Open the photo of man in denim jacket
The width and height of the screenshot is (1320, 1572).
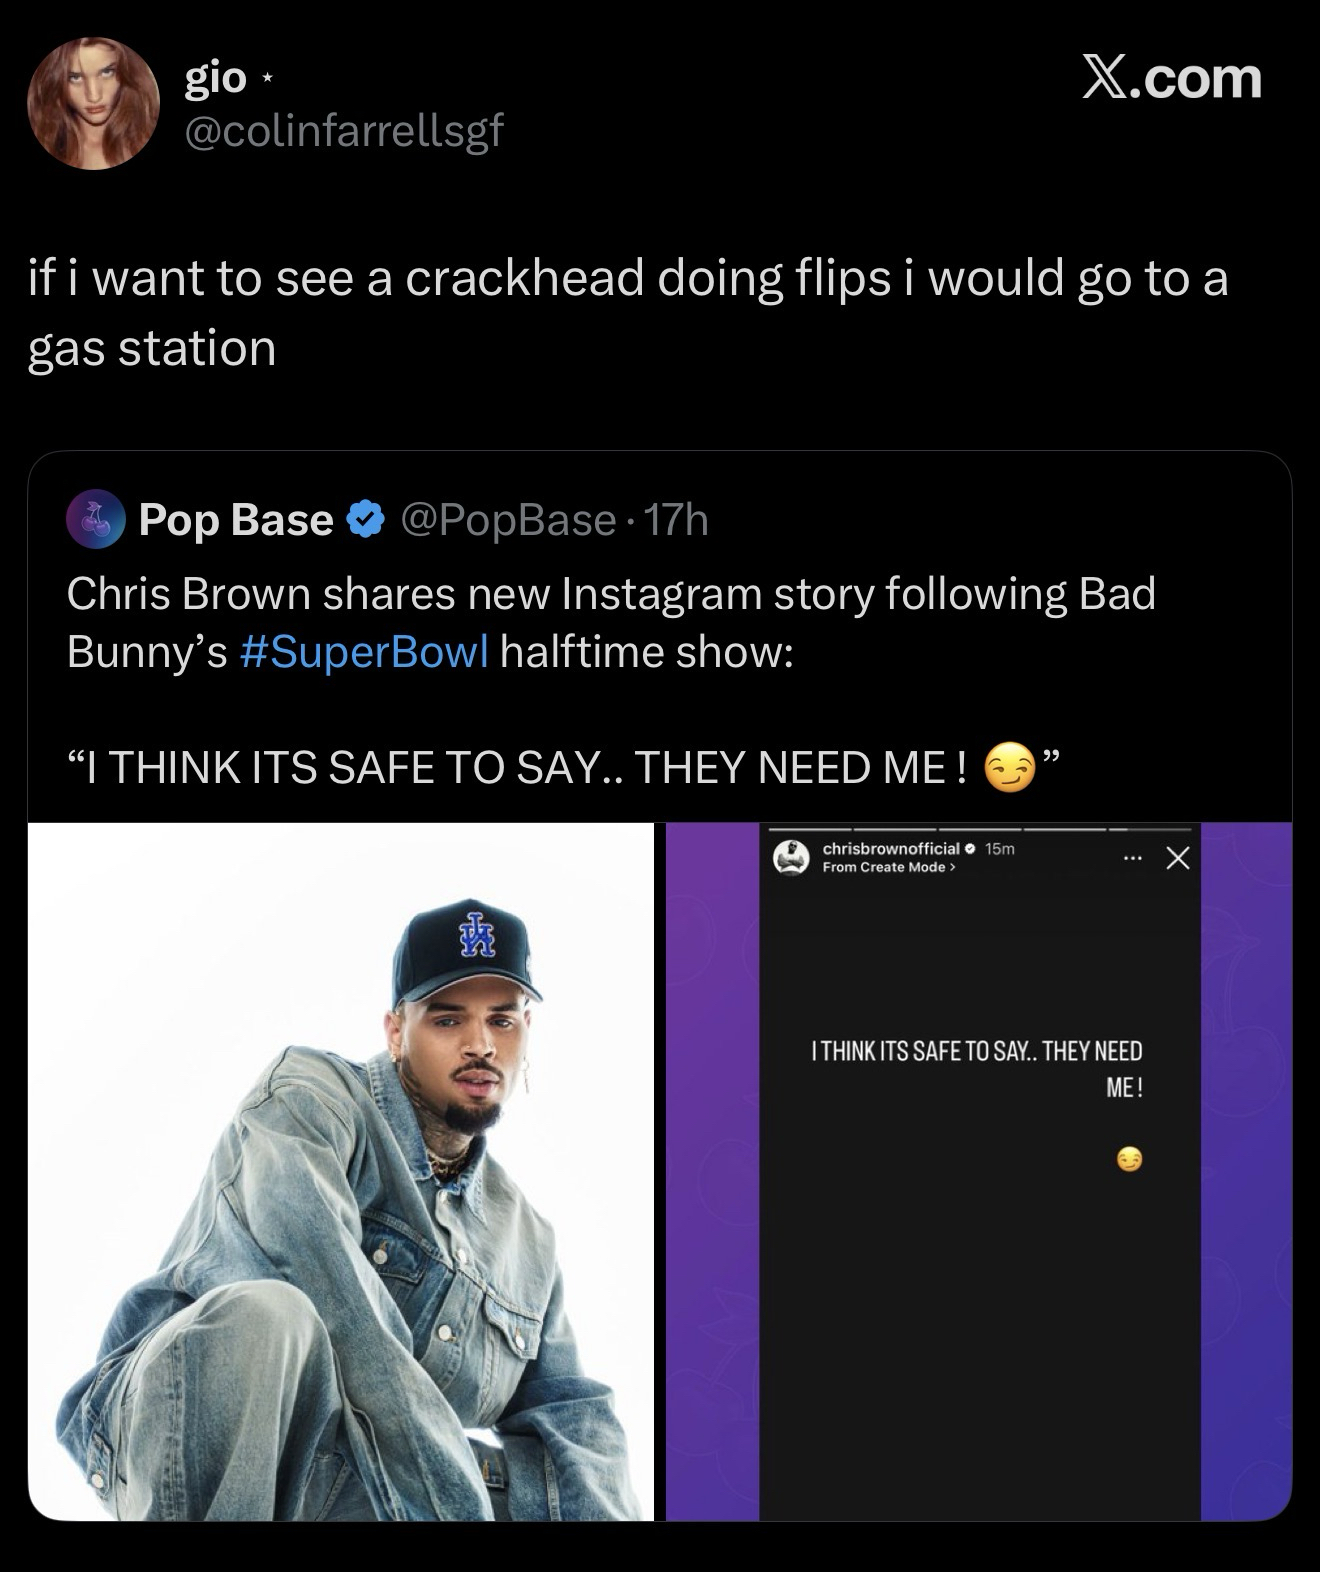(x=341, y=1171)
